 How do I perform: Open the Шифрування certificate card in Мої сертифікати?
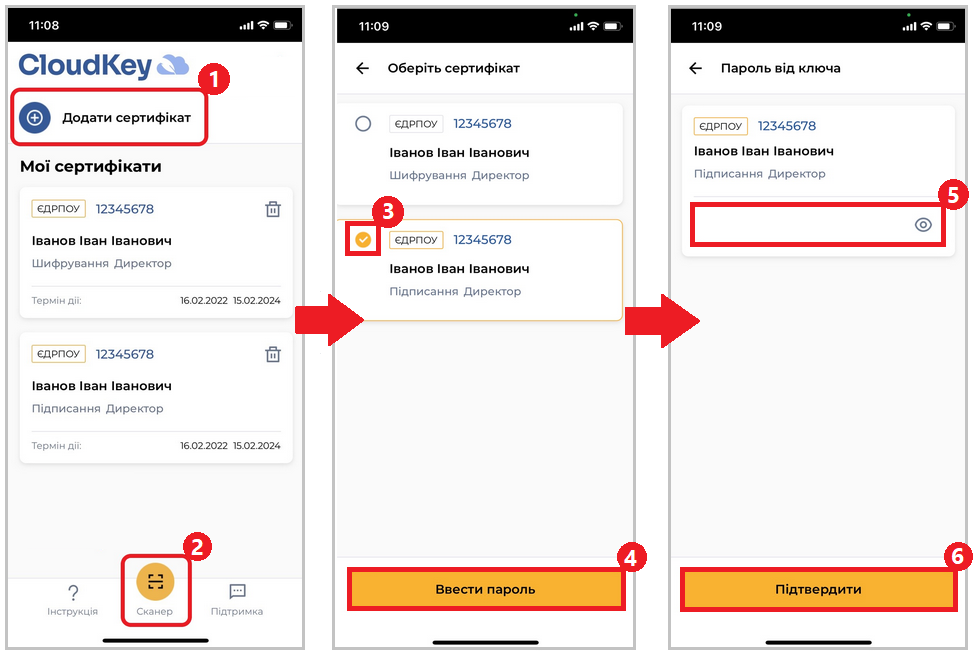click(156, 253)
